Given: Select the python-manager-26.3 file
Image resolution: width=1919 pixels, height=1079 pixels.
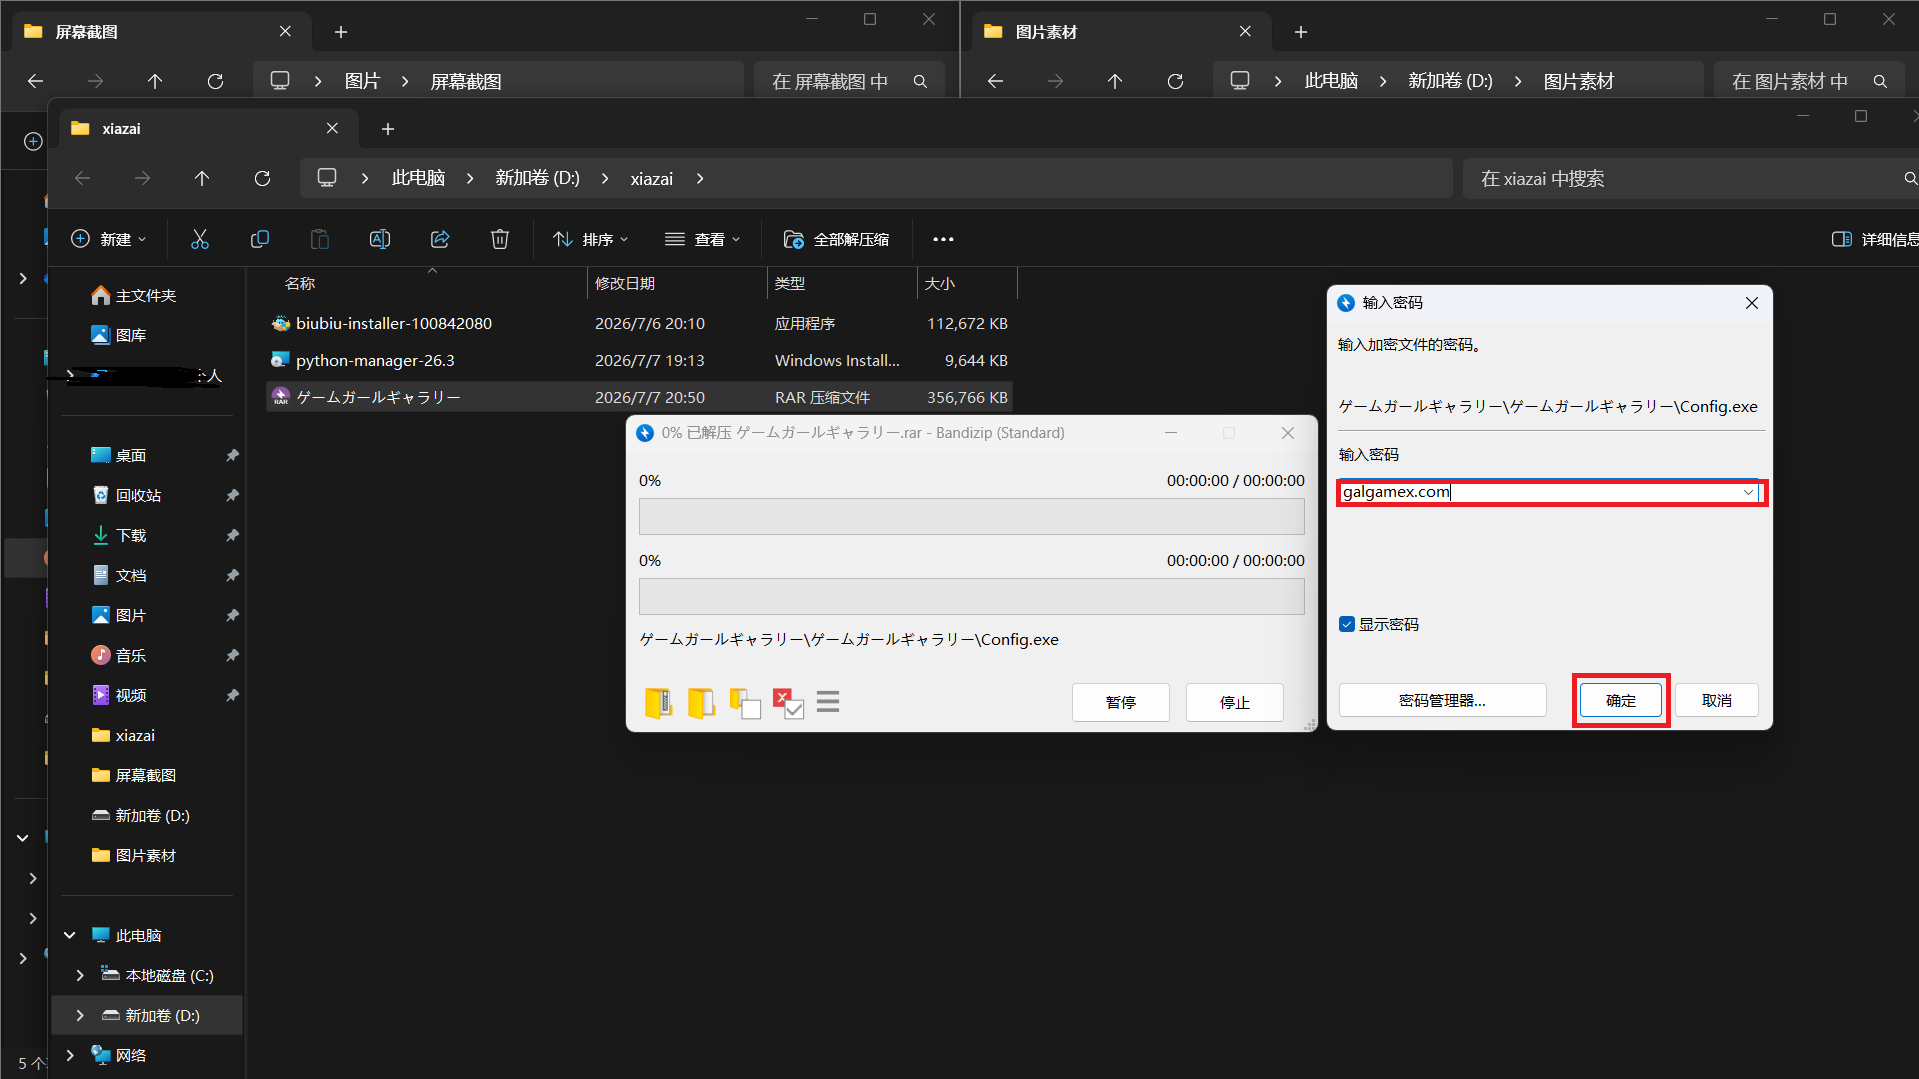Looking at the screenshot, I should click(x=639, y=360).
